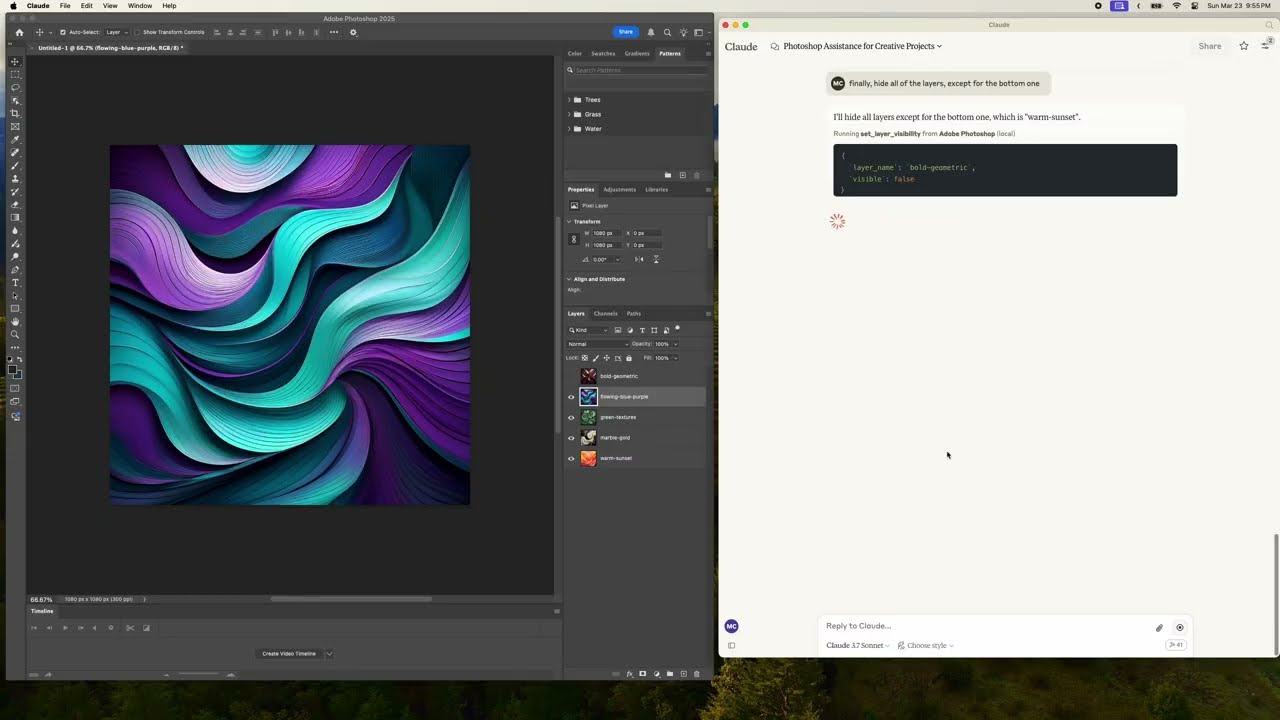The height and width of the screenshot is (720, 1280).
Task: Click the Photoshop search icon
Action: pos(667,32)
